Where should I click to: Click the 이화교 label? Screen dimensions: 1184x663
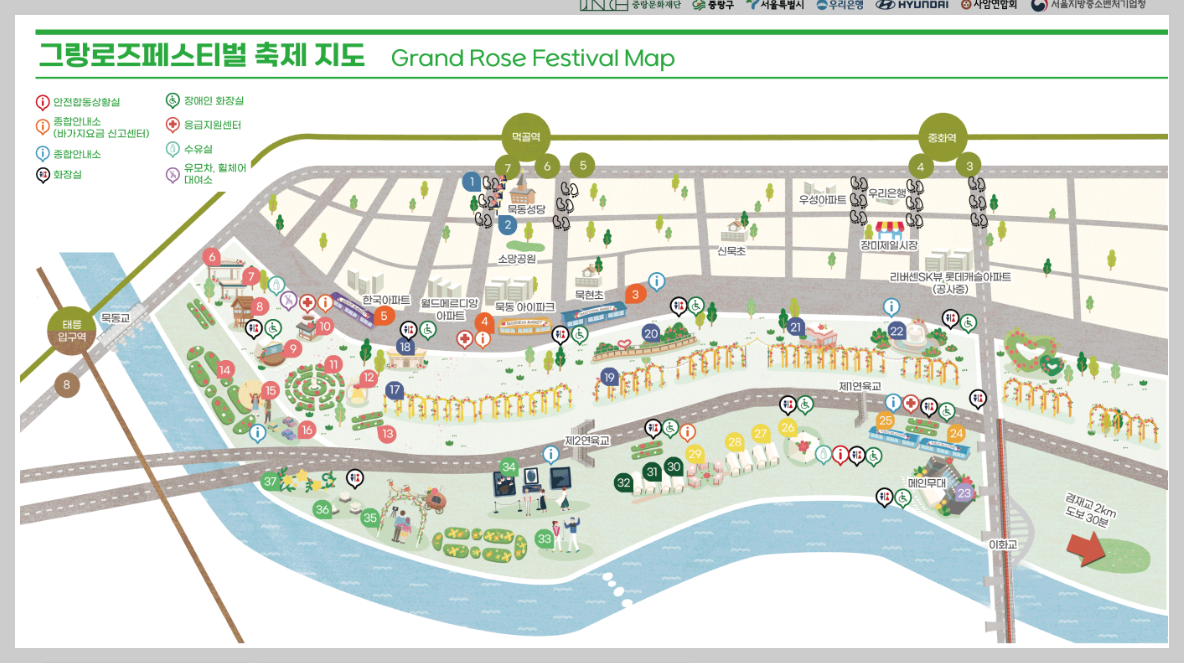[1003, 544]
